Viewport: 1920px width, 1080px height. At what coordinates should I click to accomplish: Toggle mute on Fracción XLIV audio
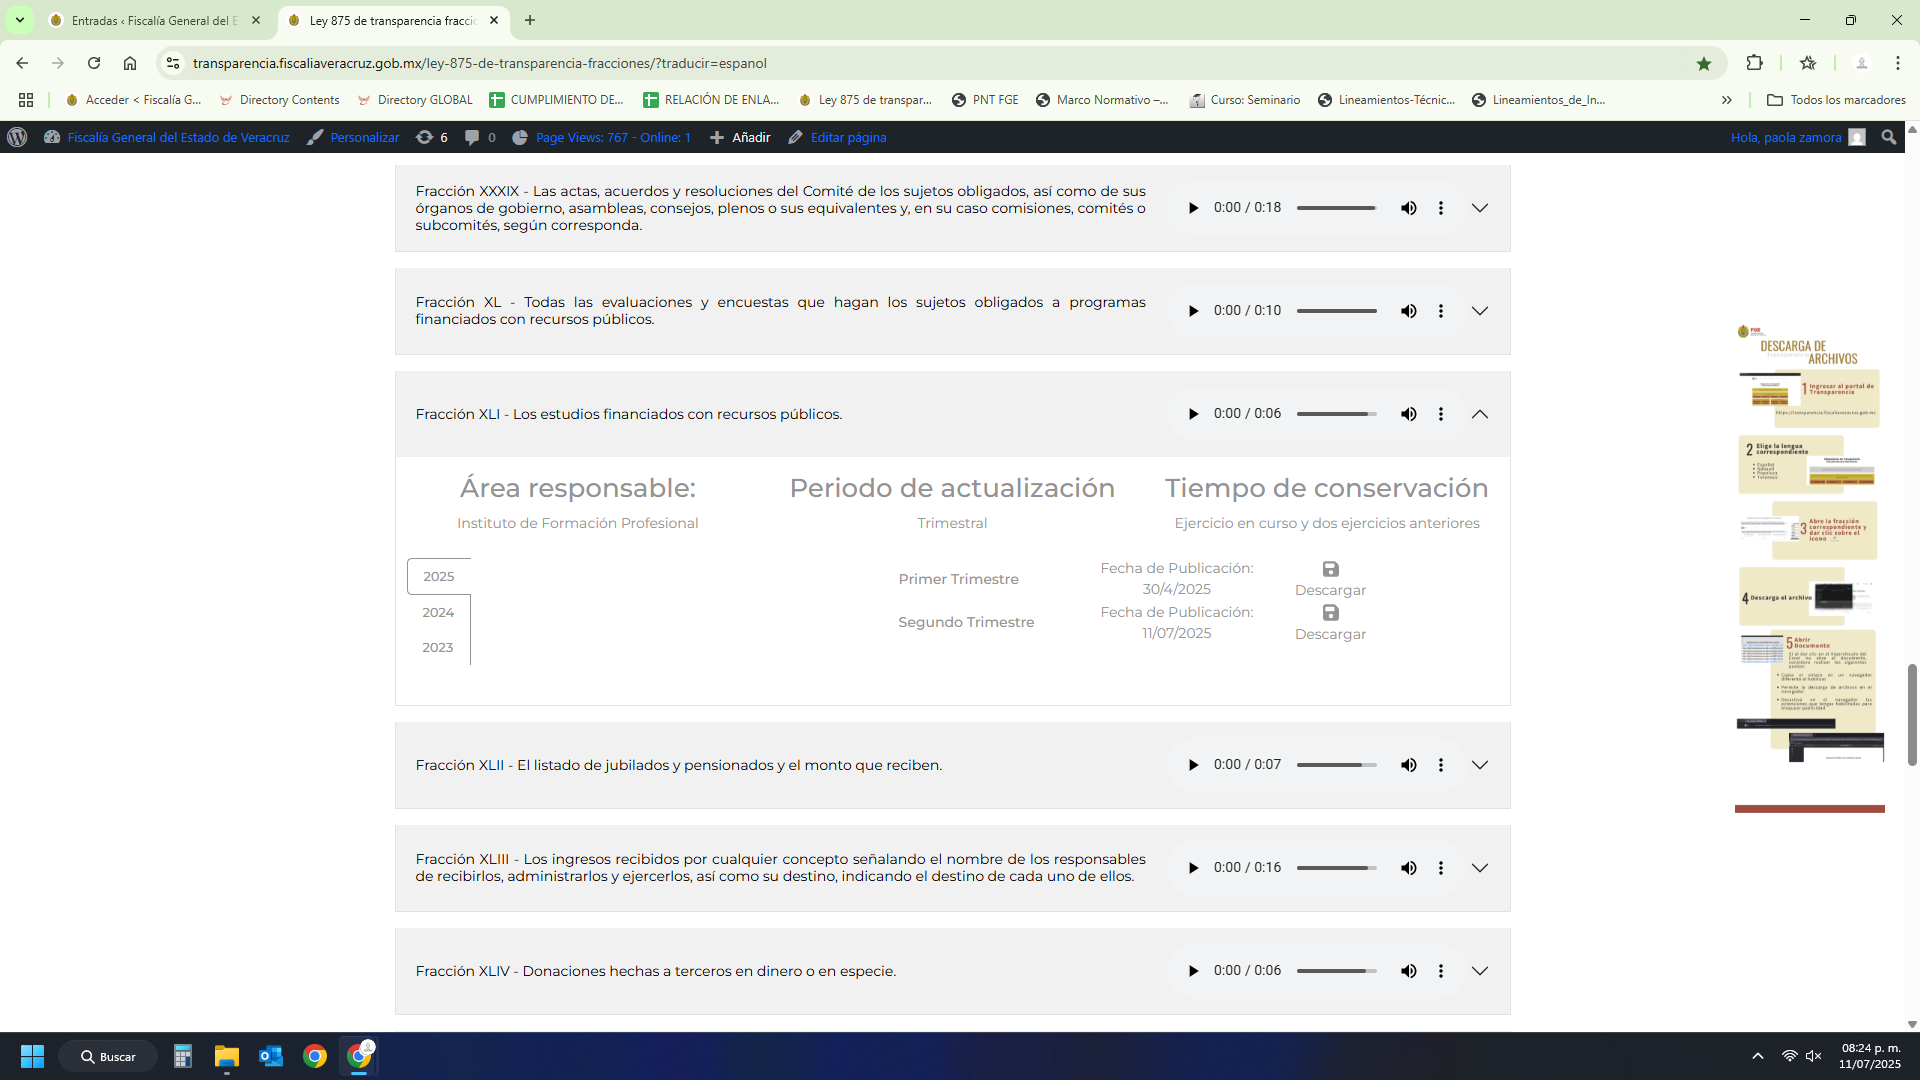pos(1408,971)
